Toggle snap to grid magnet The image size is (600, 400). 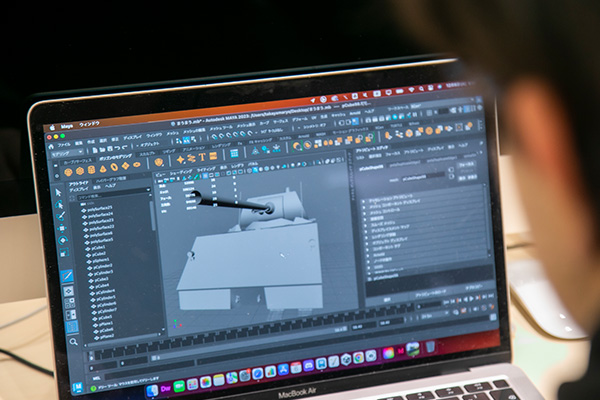pos(214,137)
